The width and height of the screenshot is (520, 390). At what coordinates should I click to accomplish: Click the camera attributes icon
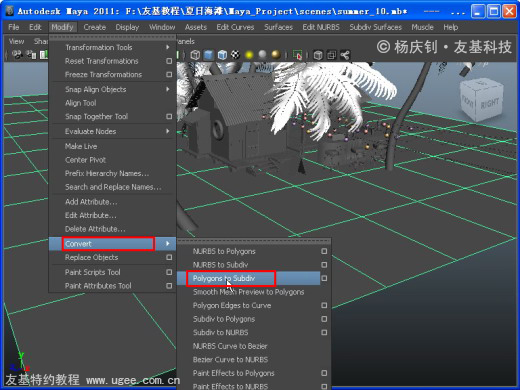31,54
